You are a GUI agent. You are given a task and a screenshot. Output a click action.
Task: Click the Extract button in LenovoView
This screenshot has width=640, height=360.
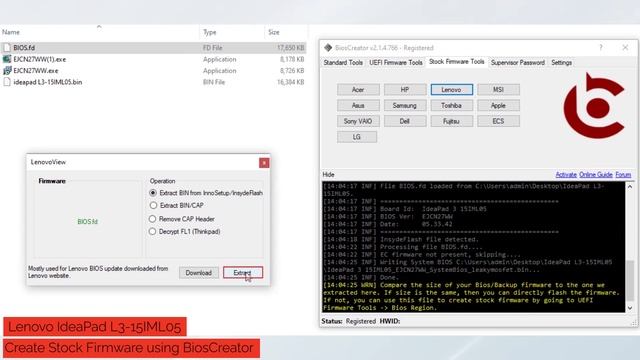coord(243,273)
